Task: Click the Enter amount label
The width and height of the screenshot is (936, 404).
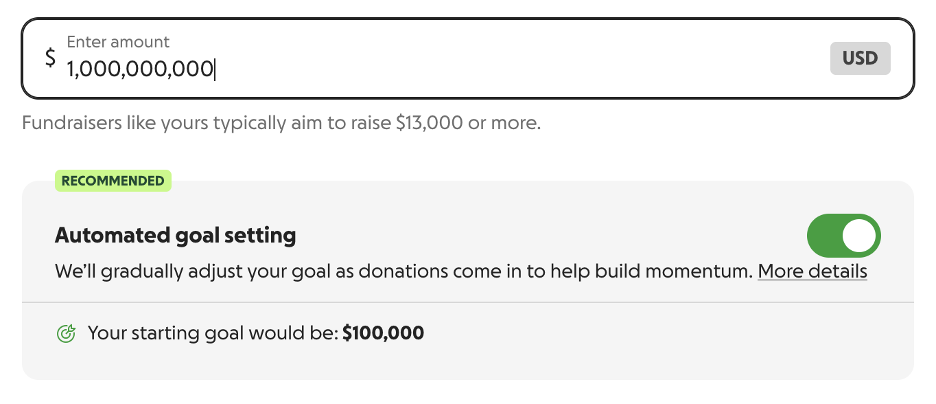Action: (x=118, y=42)
